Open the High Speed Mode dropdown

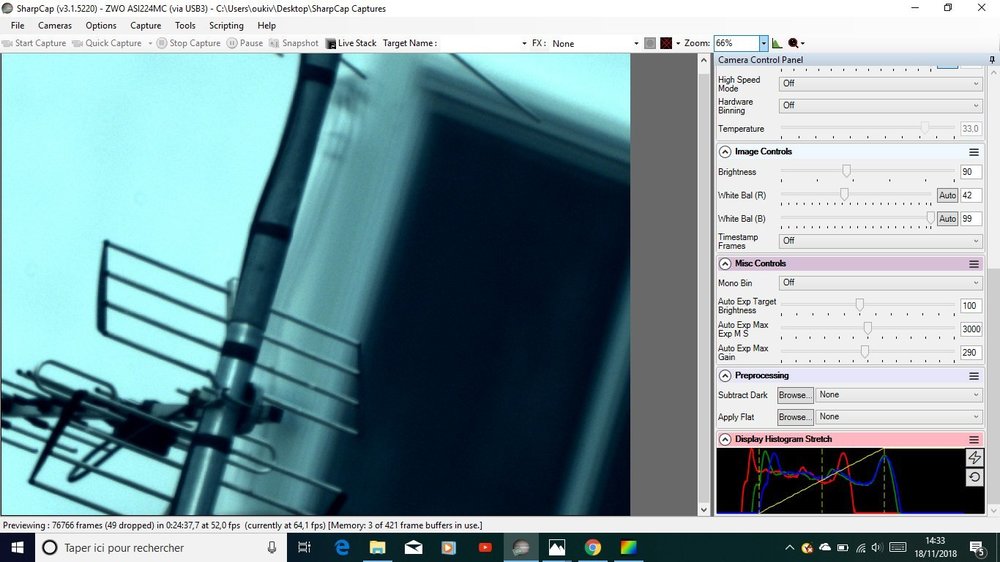(881, 84)
